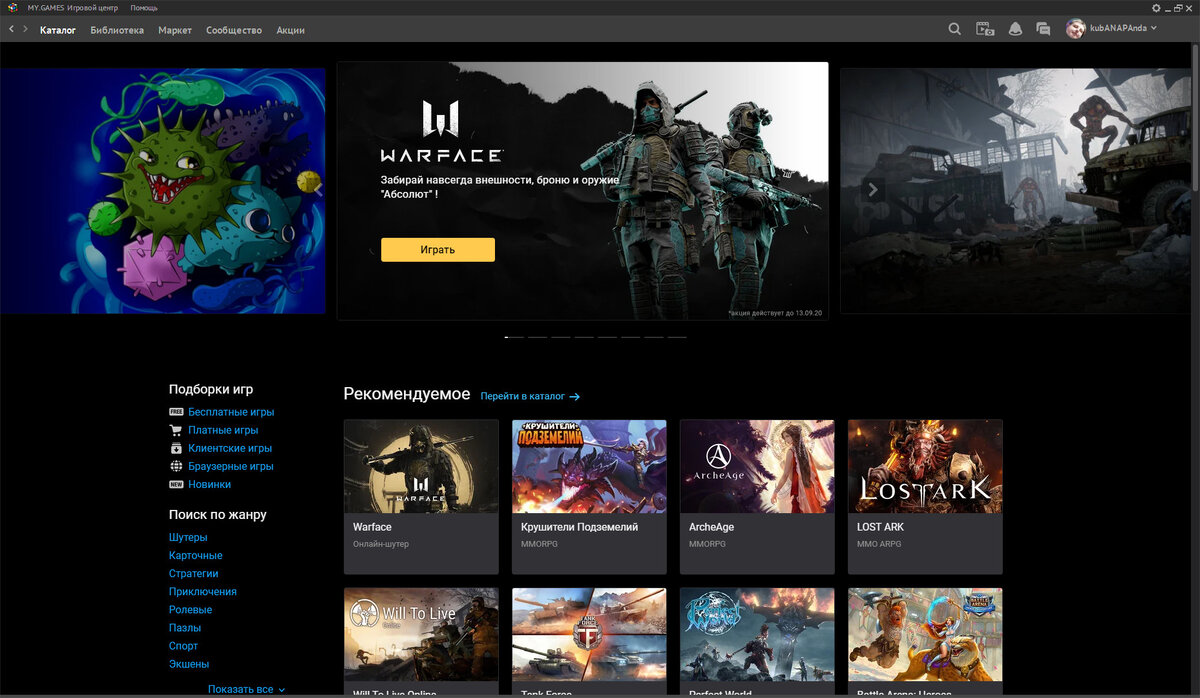Click the download icon beside Клиентские игры
1200x698 pixels.
(x=176, y=448)
